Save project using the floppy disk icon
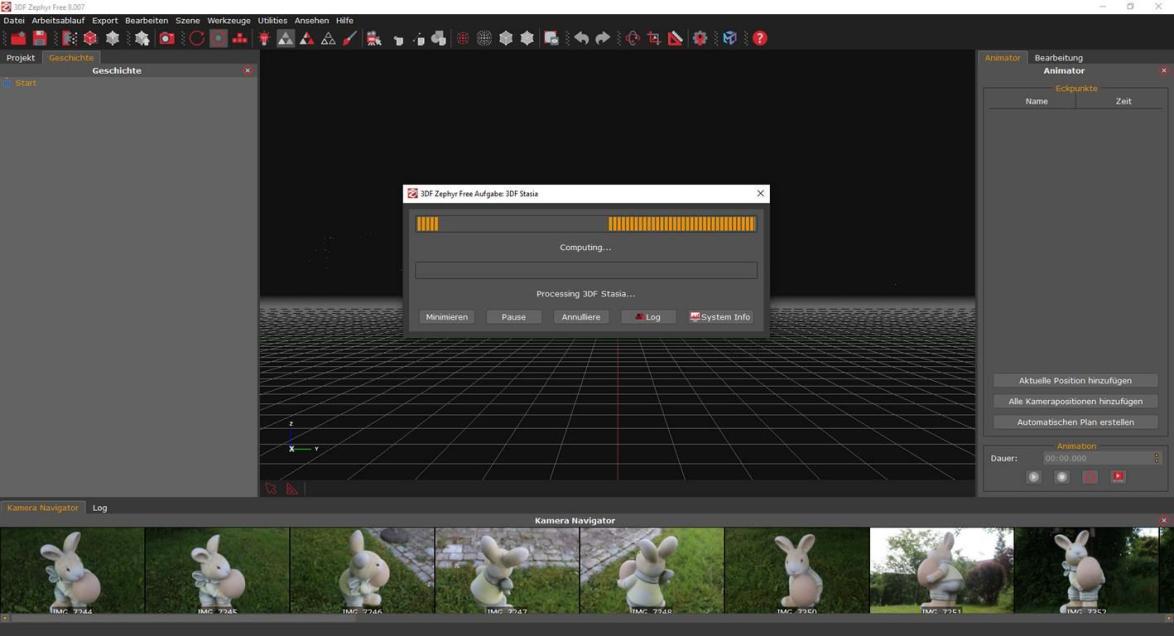 point(40,38)
